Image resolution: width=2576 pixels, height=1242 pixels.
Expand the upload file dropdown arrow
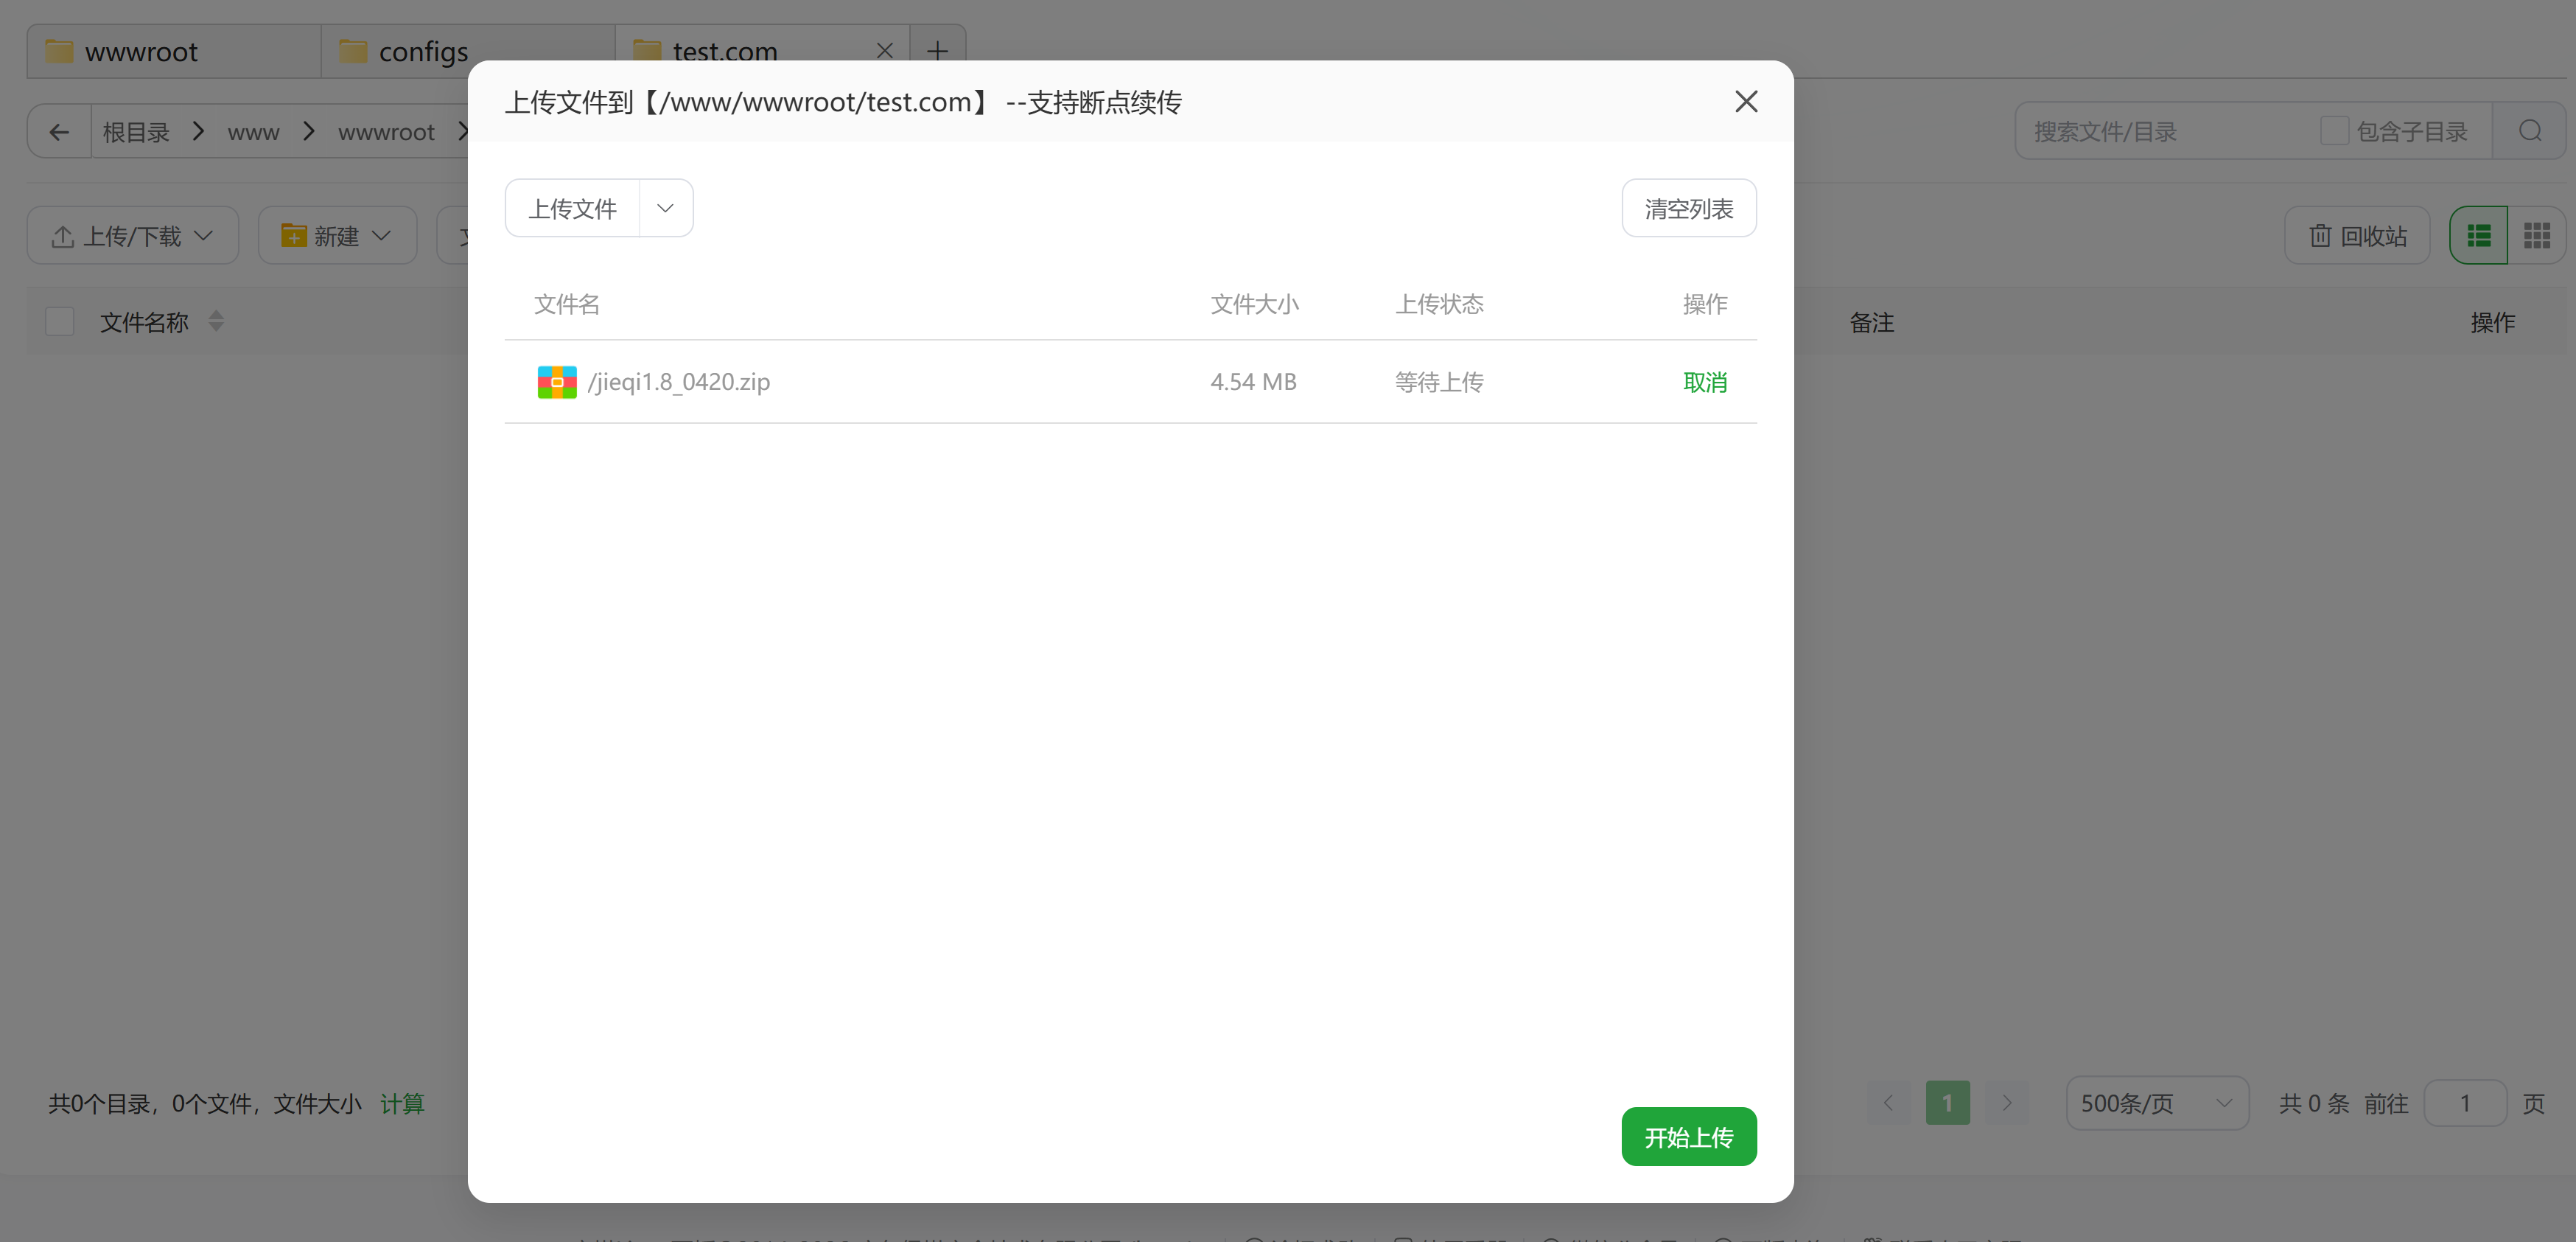pos(665,208)
